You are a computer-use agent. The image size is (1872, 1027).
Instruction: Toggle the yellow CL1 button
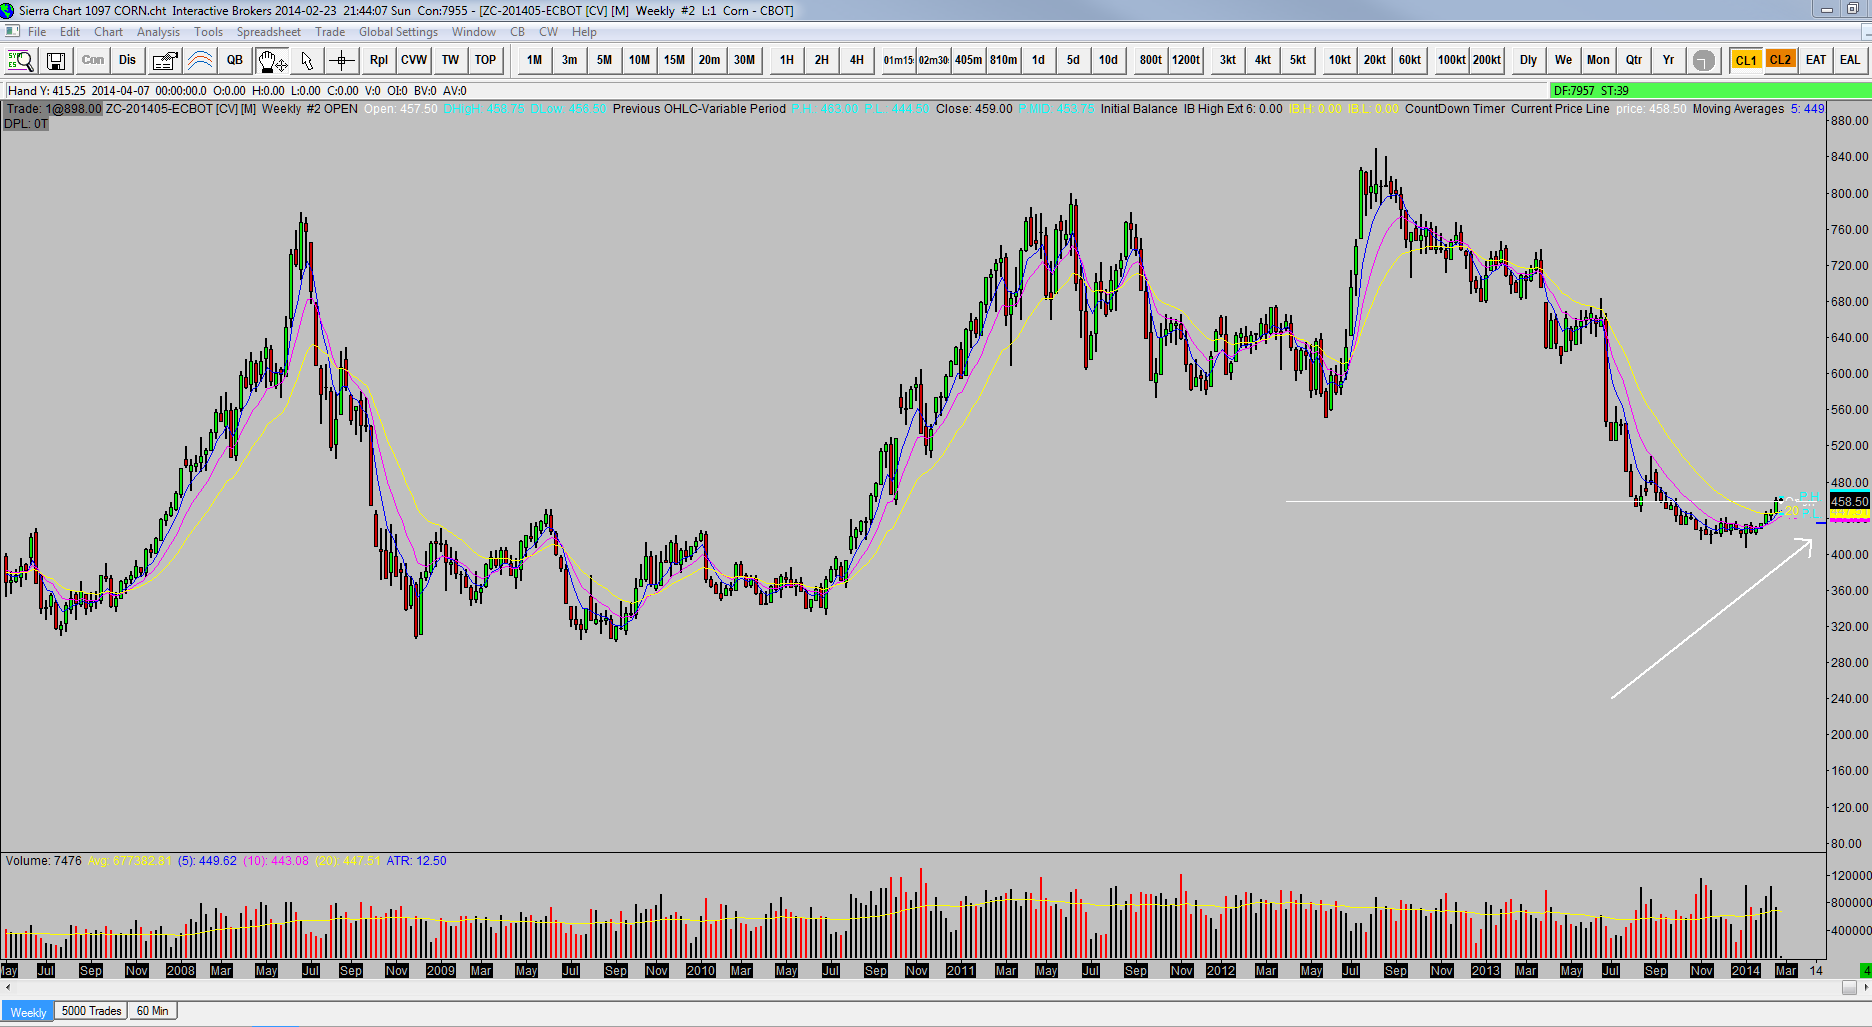click(x=1747, y=60)
